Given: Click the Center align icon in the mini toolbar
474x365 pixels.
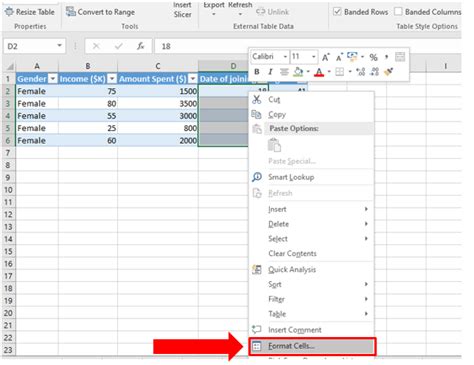Looking at the screenshot, I should tap(284, 71).
